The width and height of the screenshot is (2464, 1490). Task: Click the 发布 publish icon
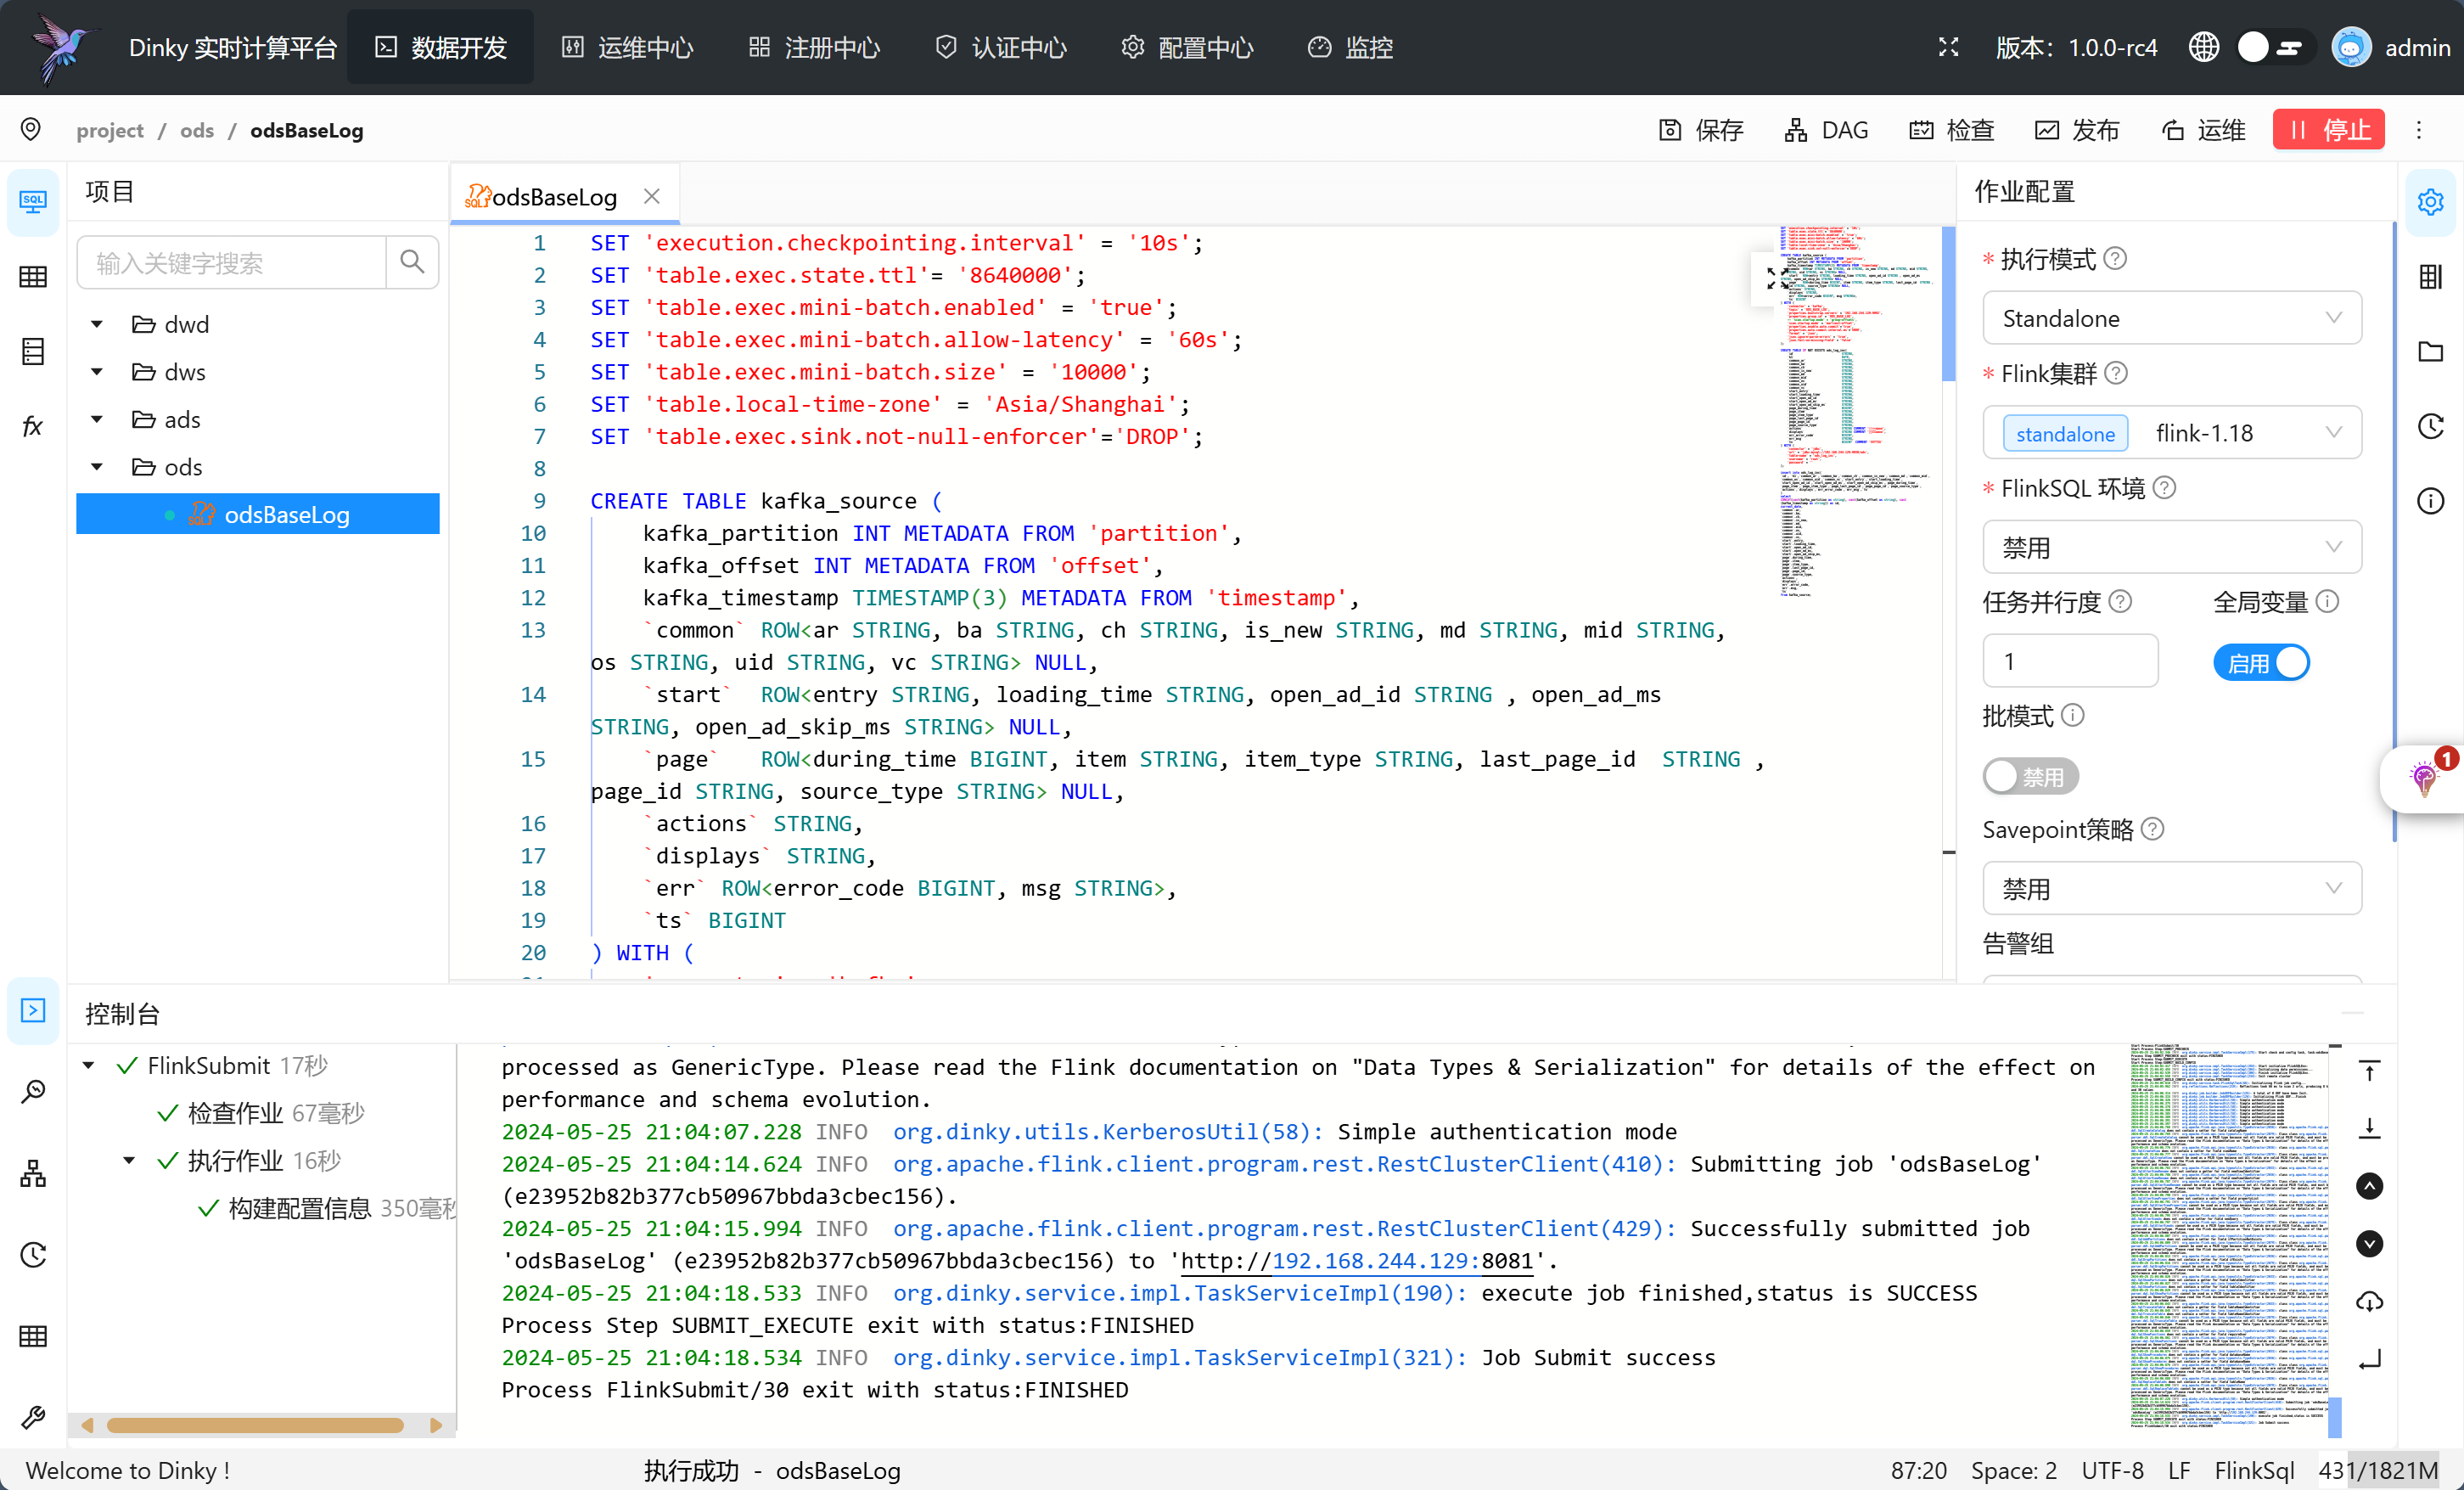[2047, 130]
